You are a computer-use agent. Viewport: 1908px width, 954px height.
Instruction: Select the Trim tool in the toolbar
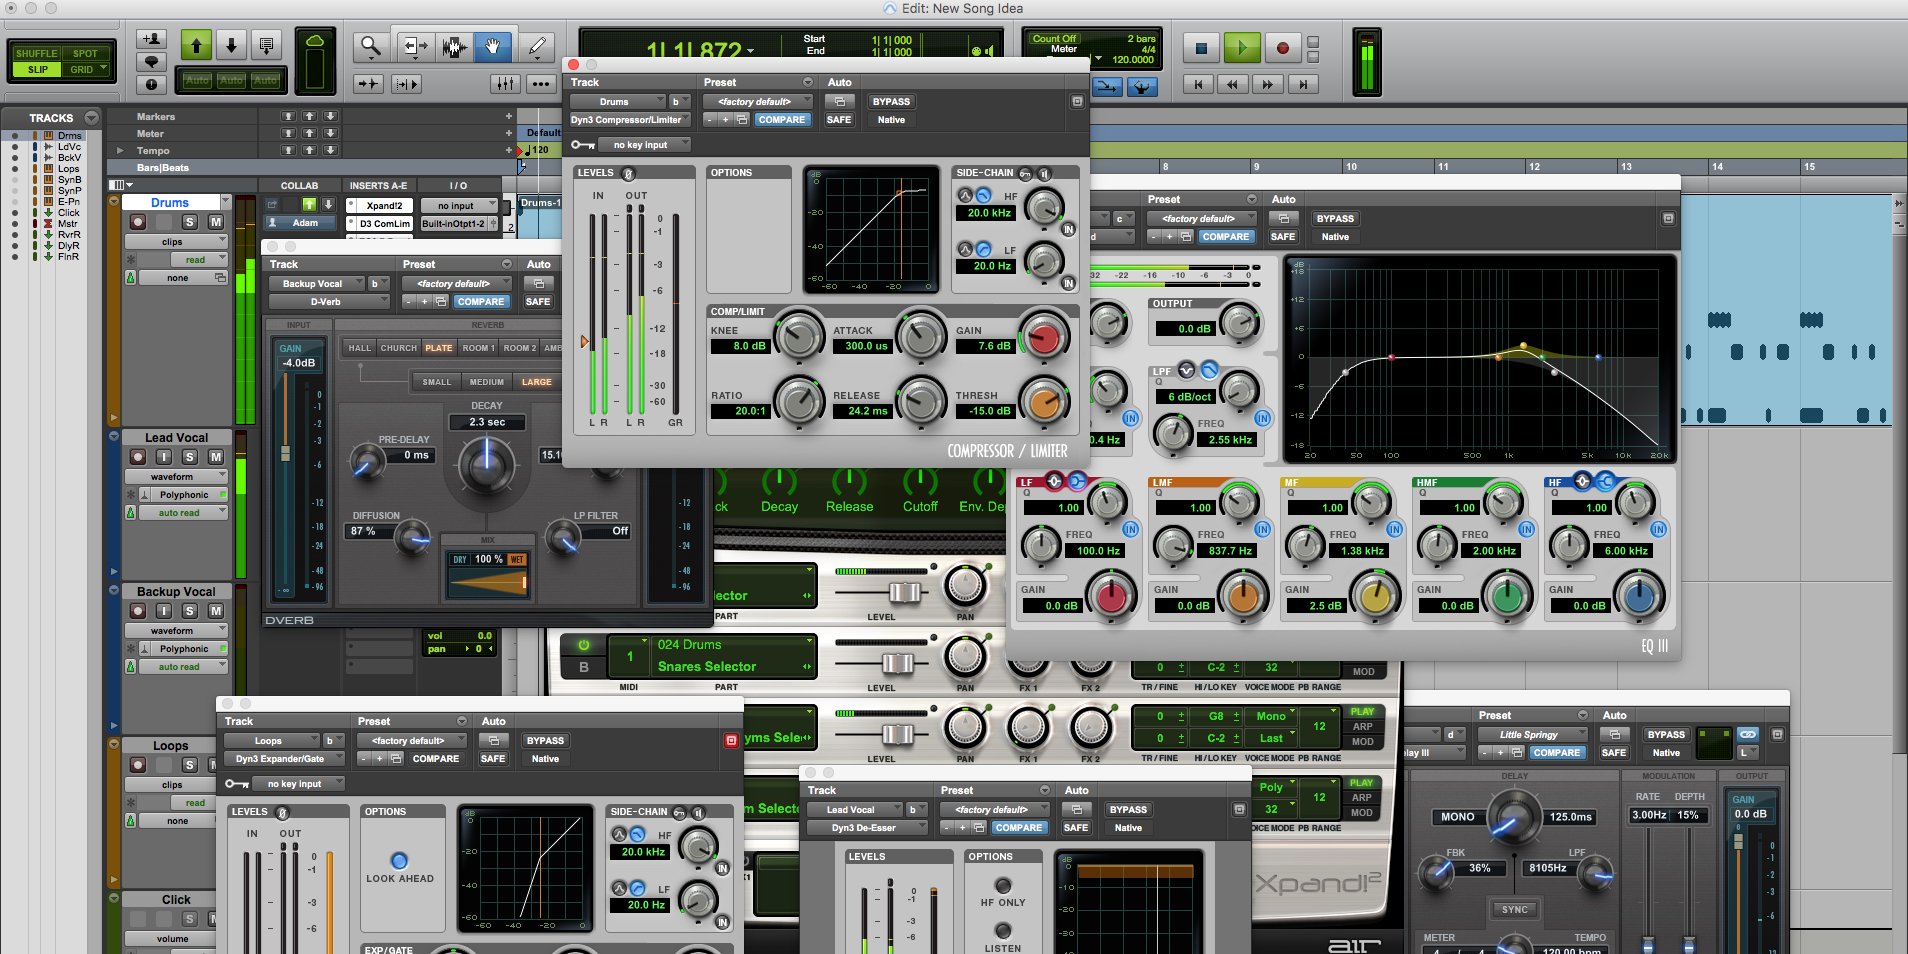point(414,46)
